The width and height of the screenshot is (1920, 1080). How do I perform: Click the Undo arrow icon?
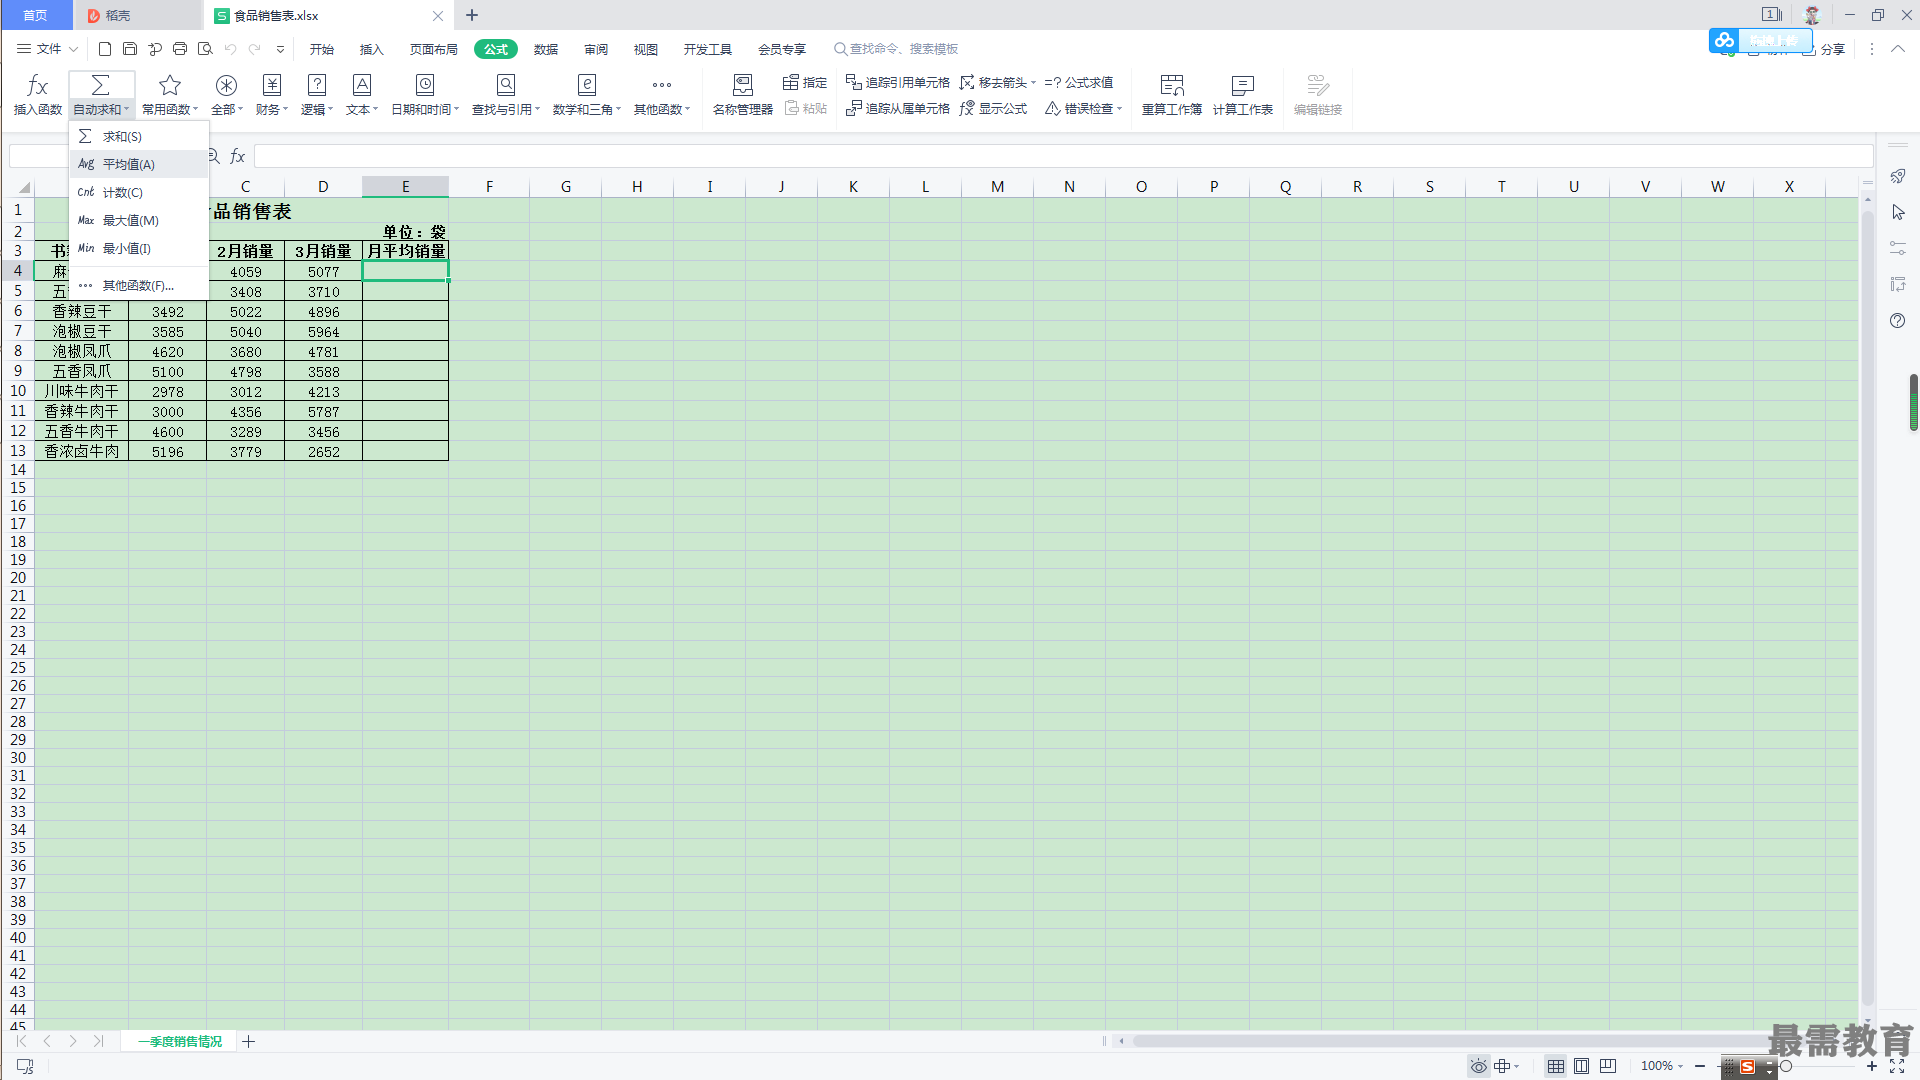tap(231, 49)
